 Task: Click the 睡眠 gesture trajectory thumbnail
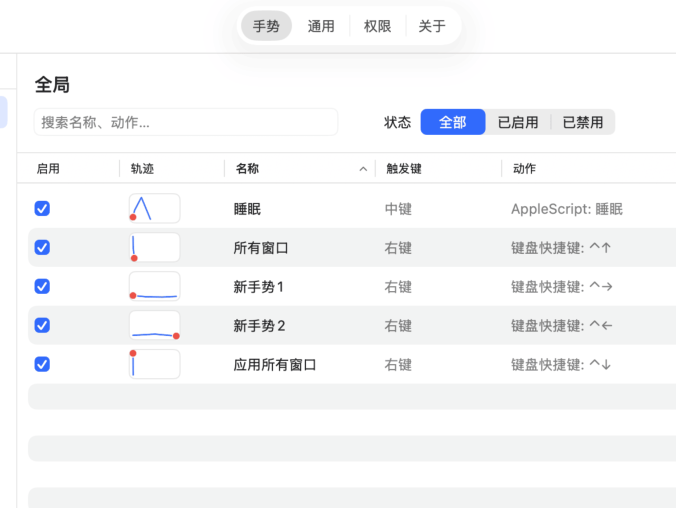coord(154,209)
